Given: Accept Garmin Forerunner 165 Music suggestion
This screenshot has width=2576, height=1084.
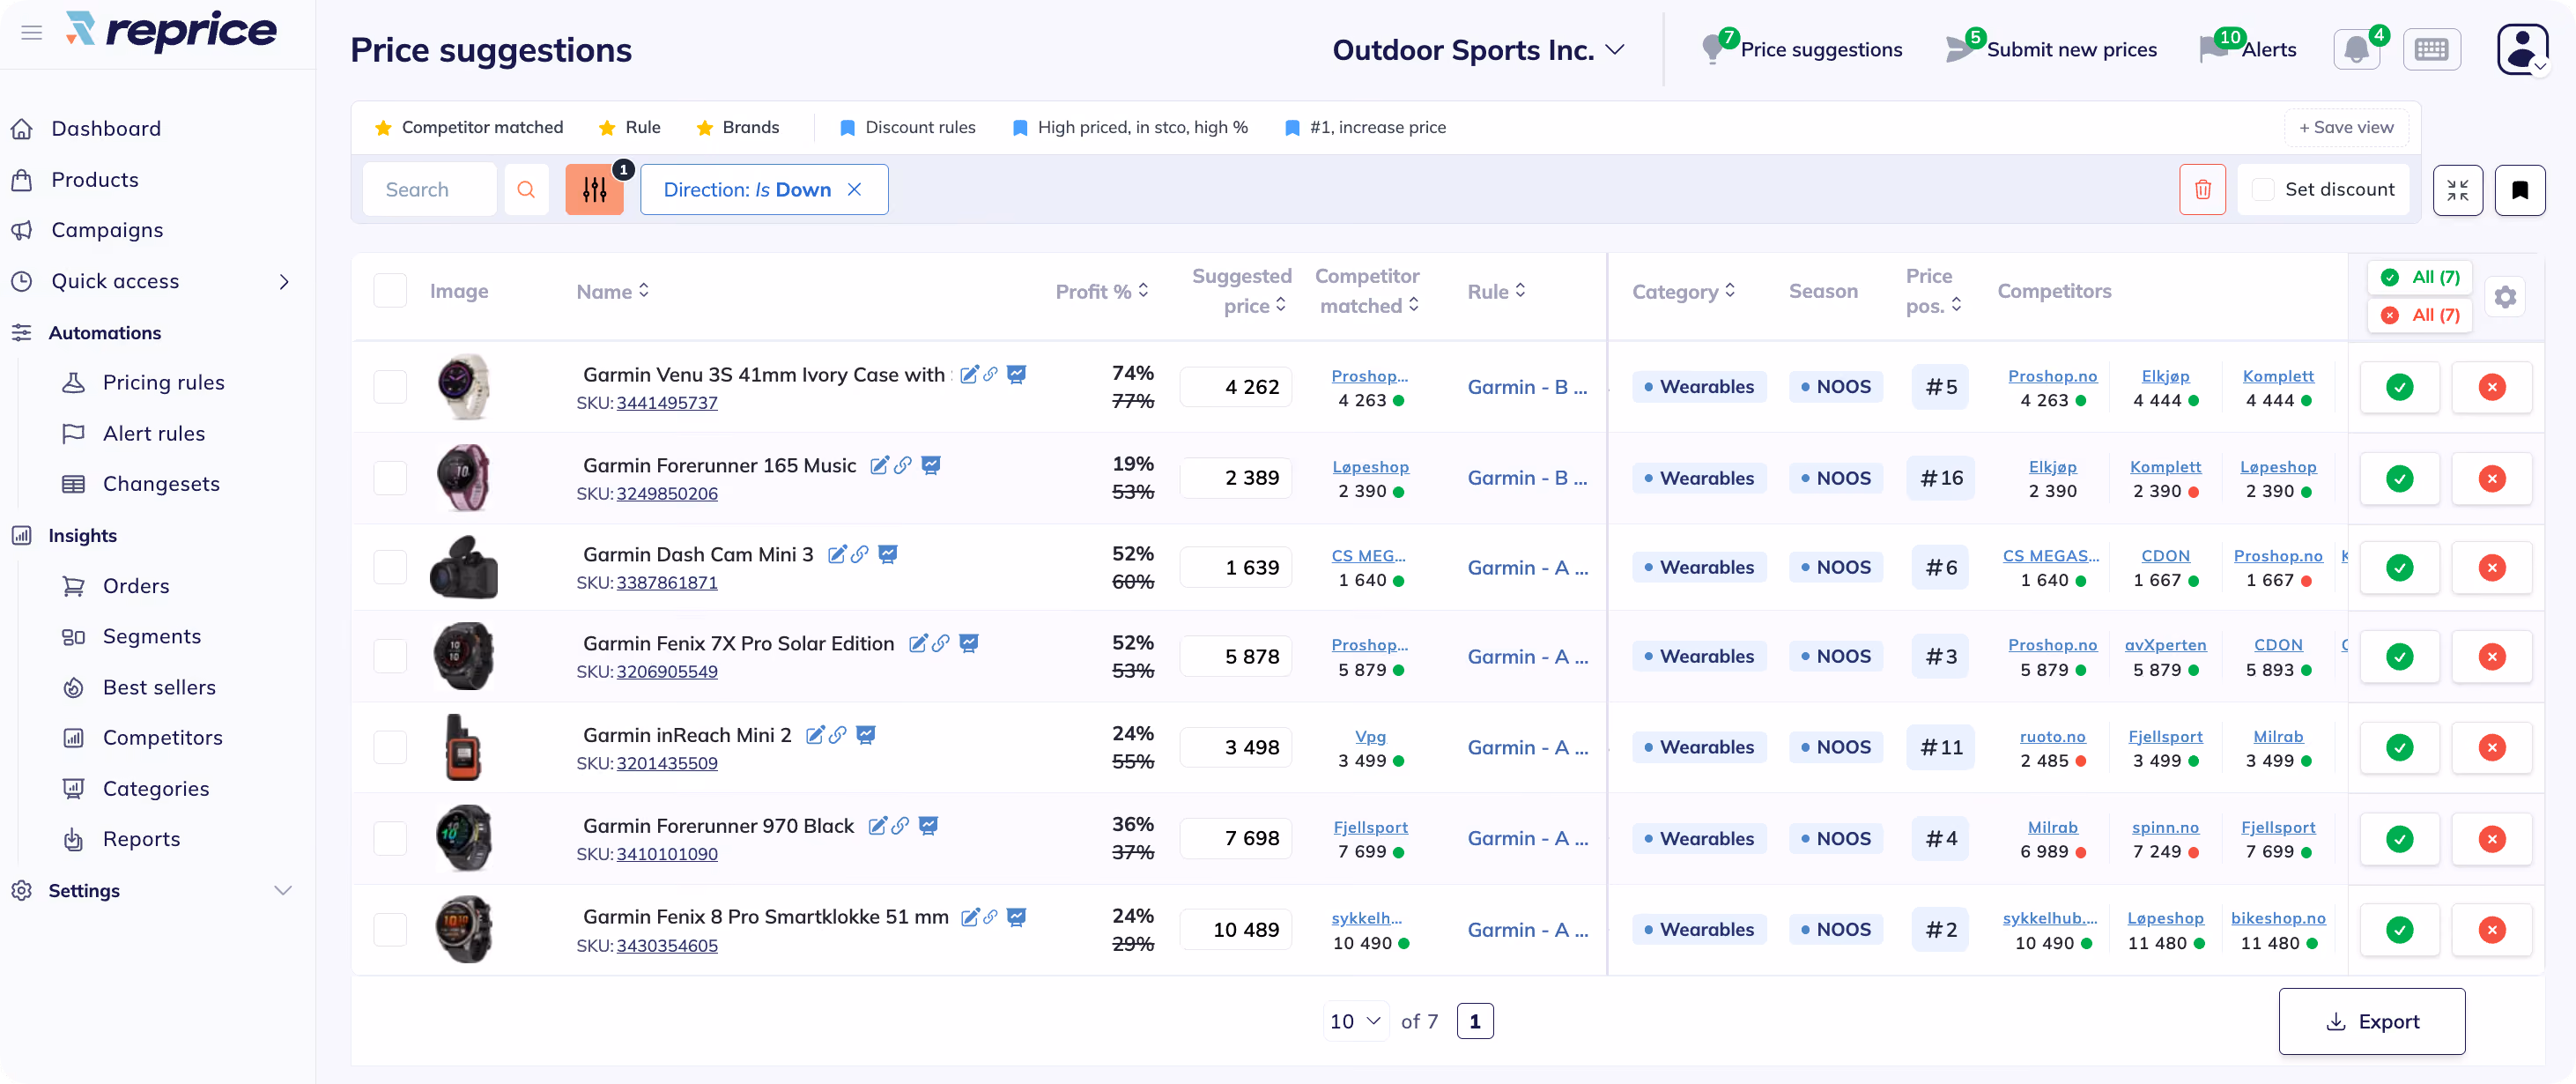Looking at the screenshot, I should tap(2399, 478).
